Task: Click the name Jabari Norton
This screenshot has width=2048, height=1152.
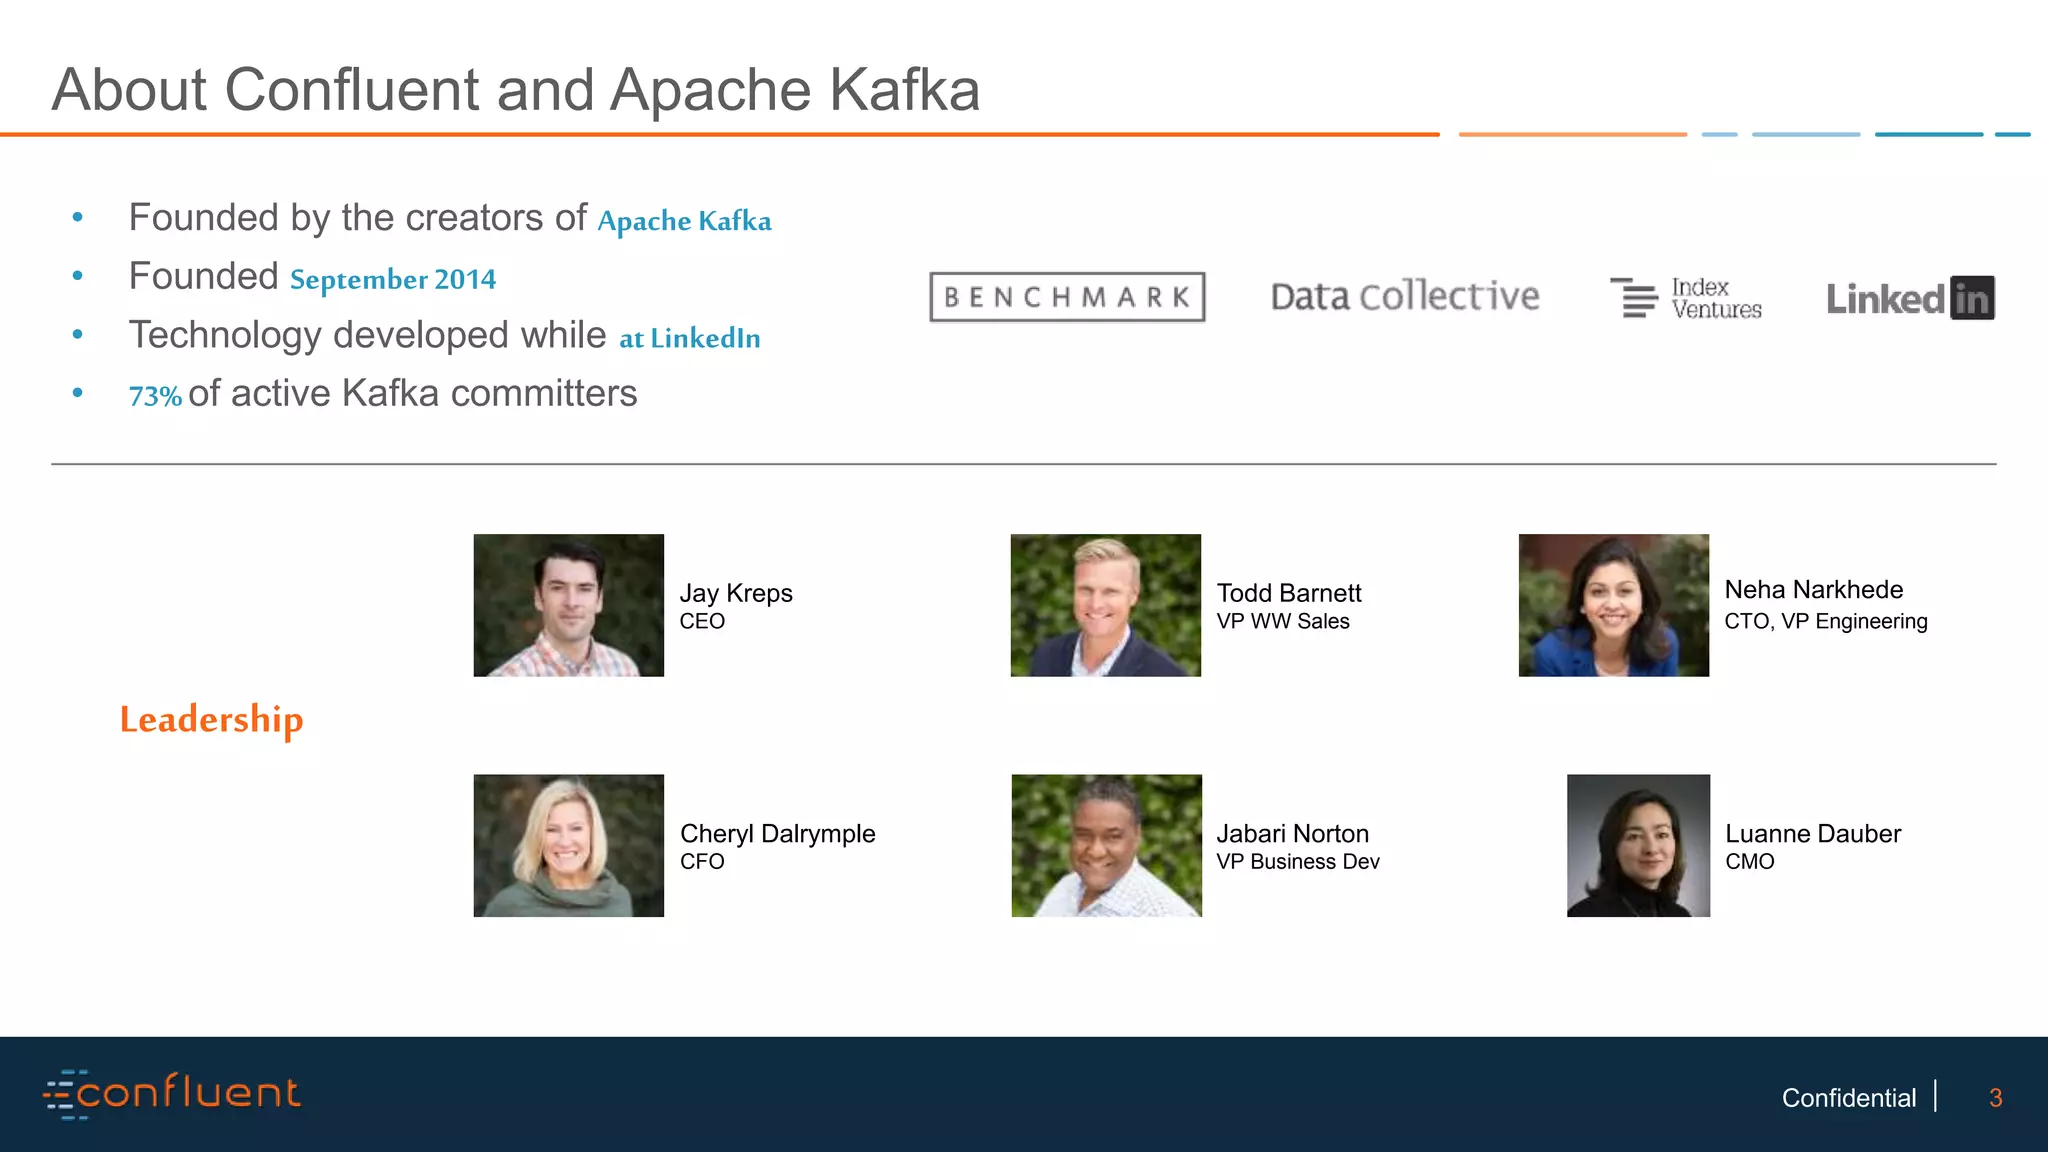Action: pos(1293,834)
